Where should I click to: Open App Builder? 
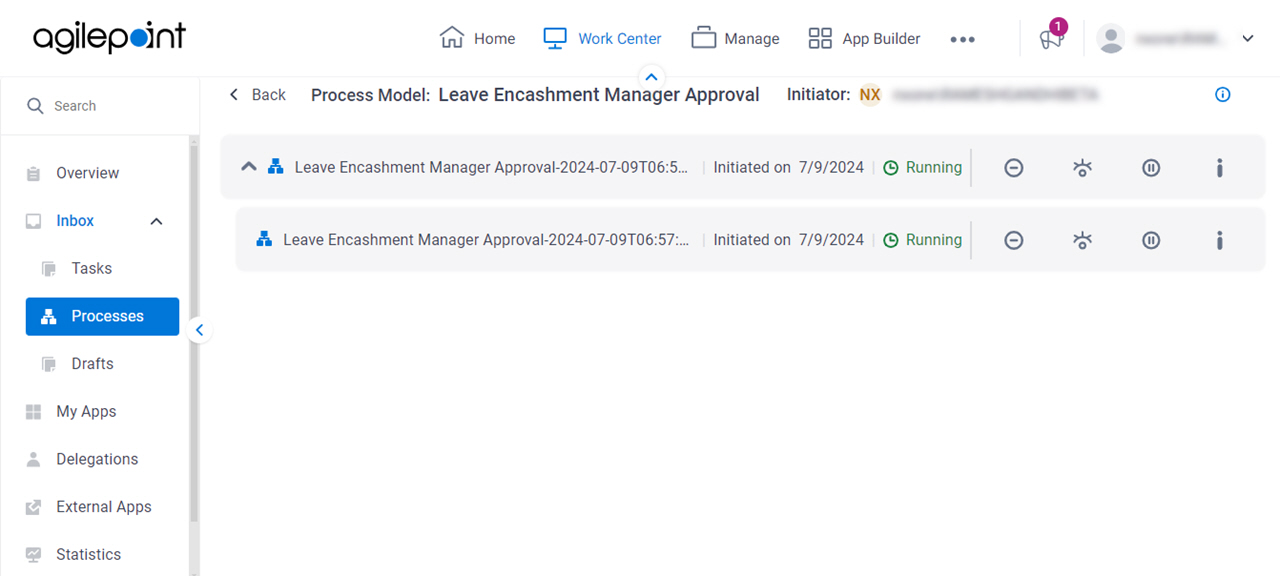click(864, 38)
